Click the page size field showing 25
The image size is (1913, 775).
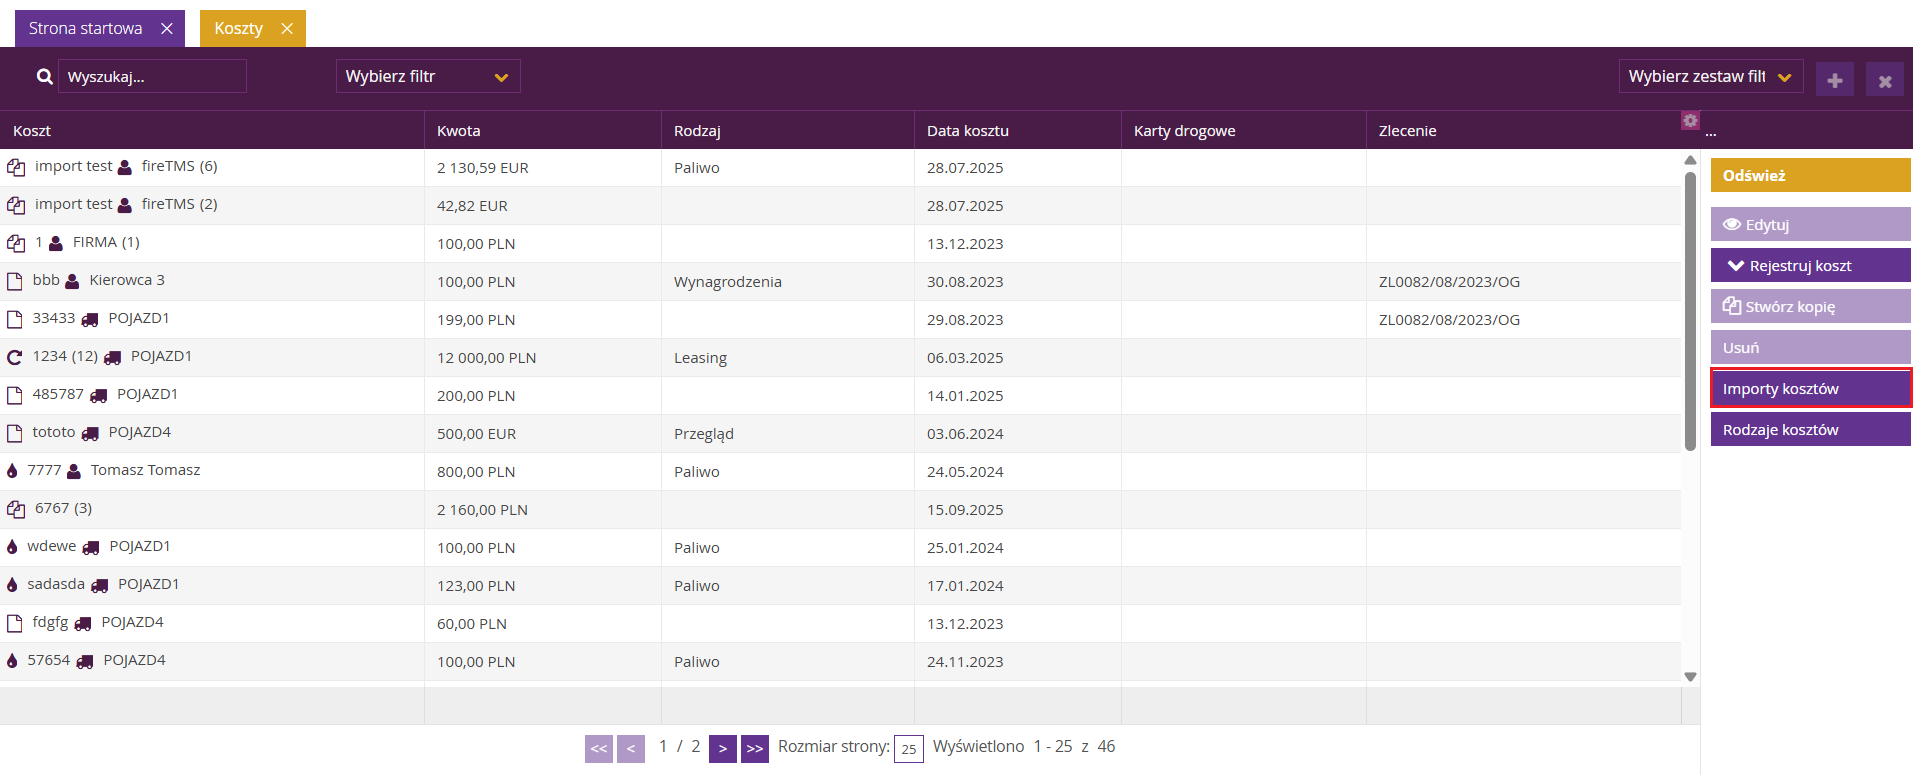[909, 748]
